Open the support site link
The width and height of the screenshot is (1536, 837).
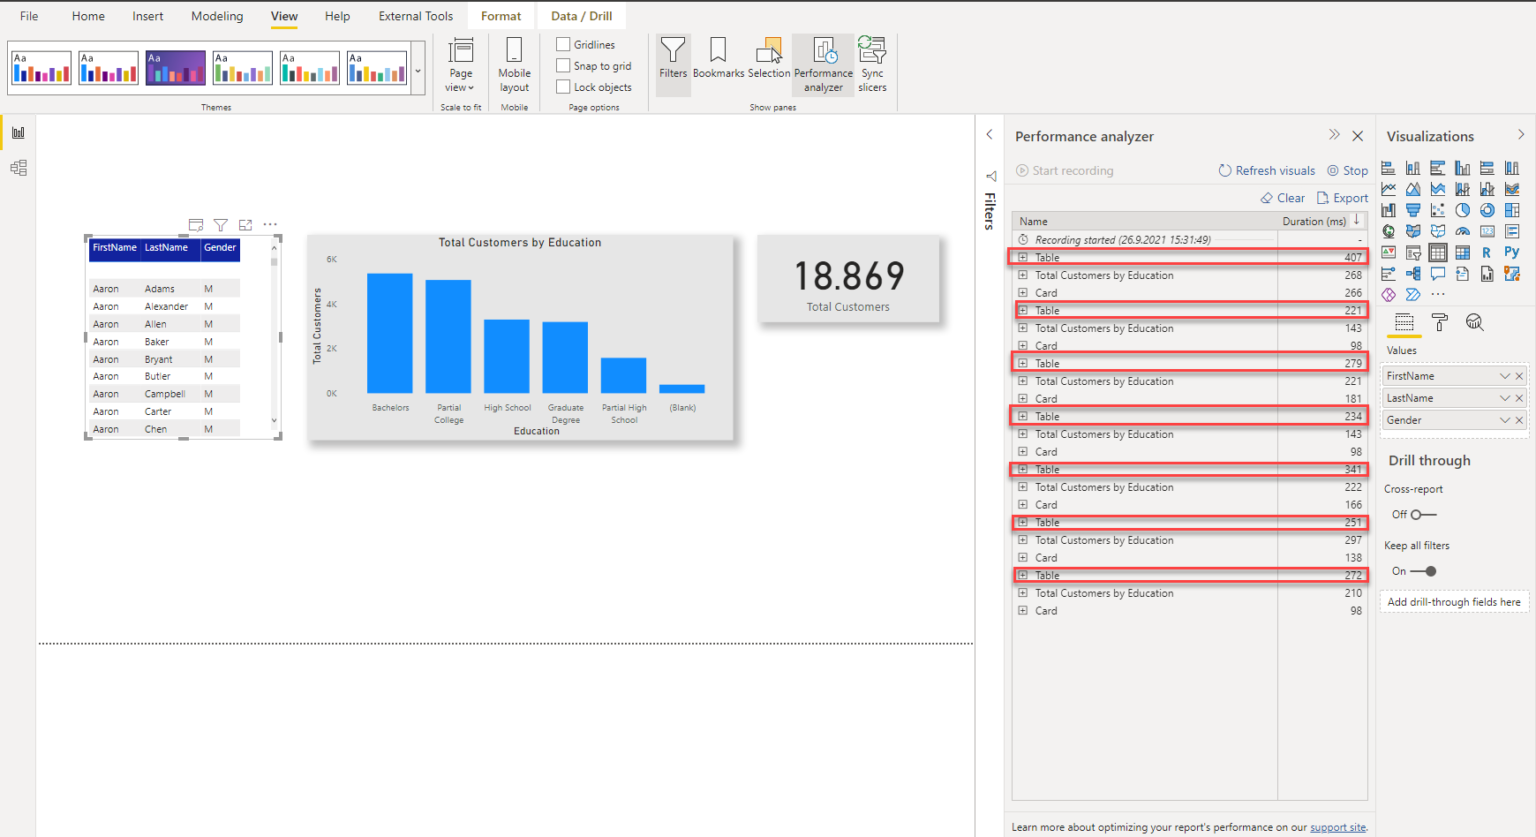1338,827
